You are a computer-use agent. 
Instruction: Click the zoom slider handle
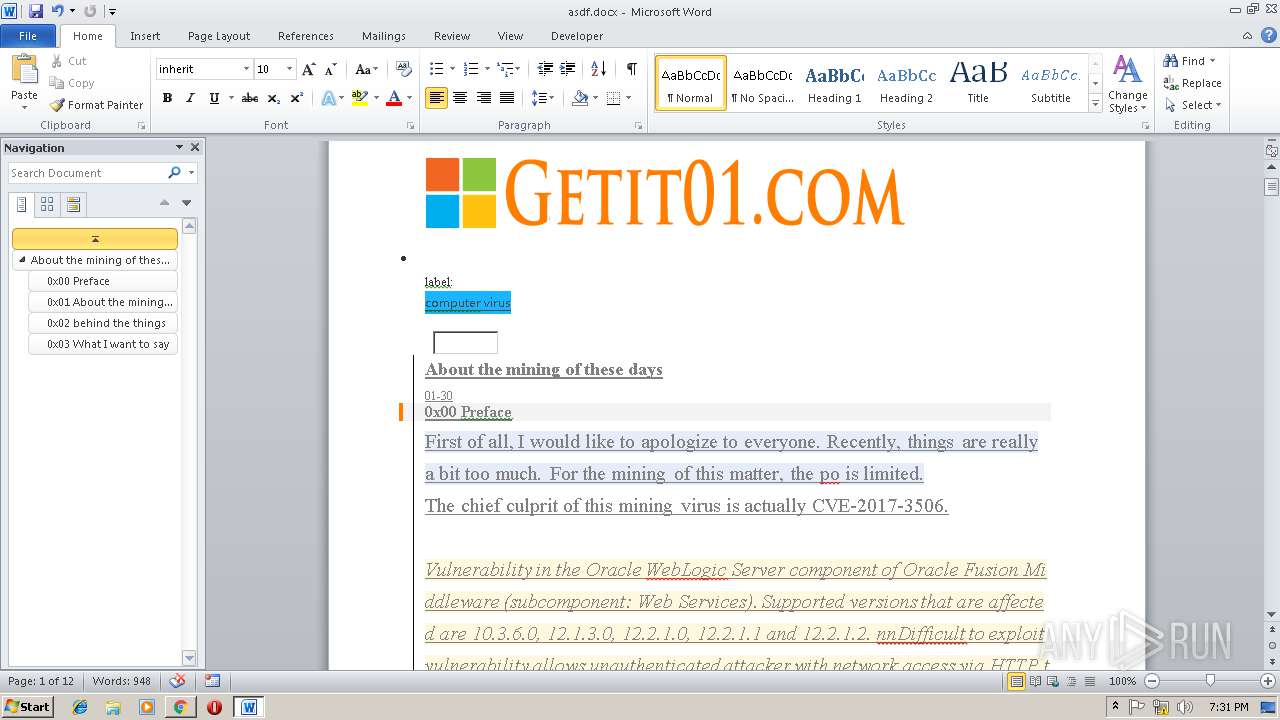click(x=1210, y=681)
